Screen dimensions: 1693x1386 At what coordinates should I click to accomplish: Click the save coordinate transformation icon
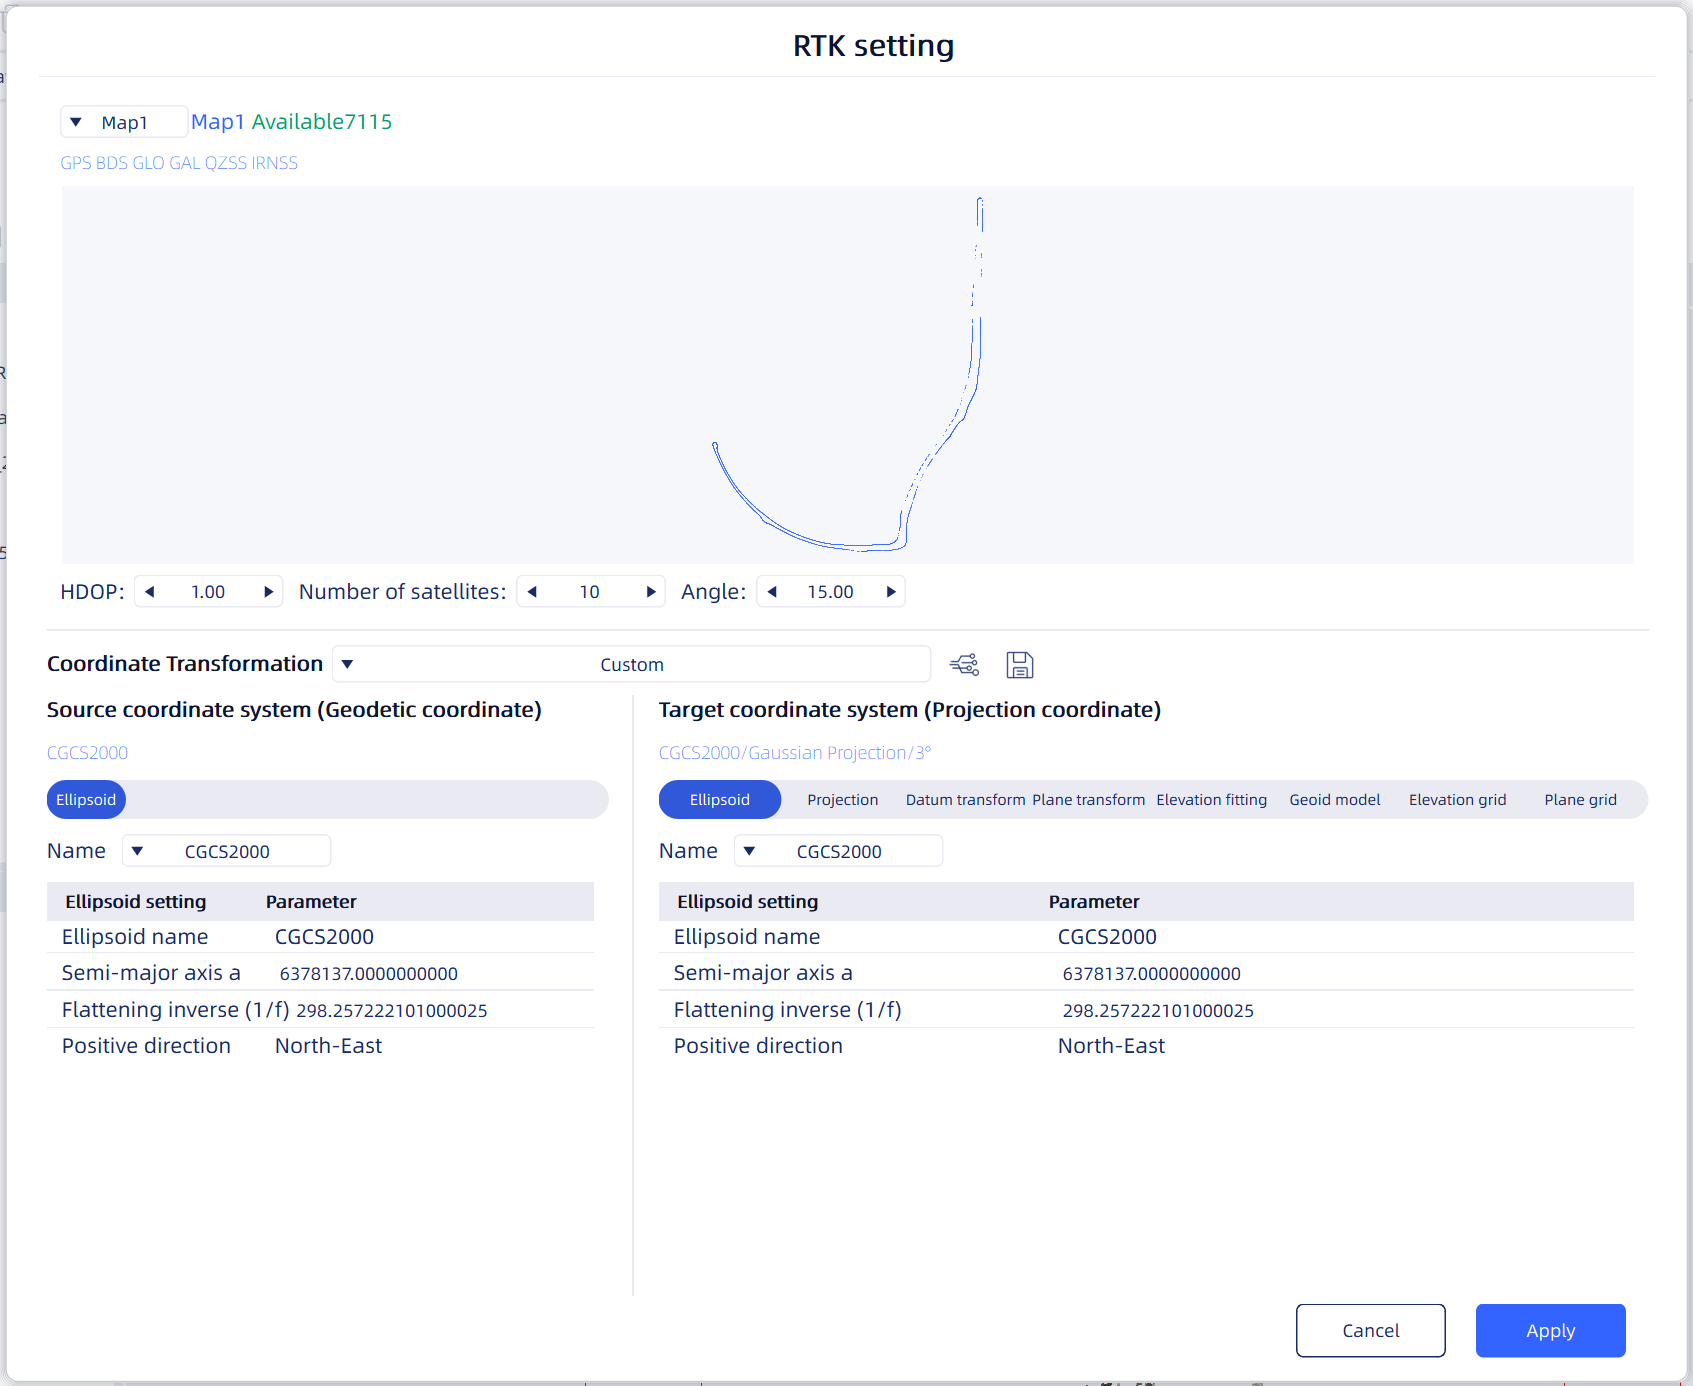[x=1020, y=665]
